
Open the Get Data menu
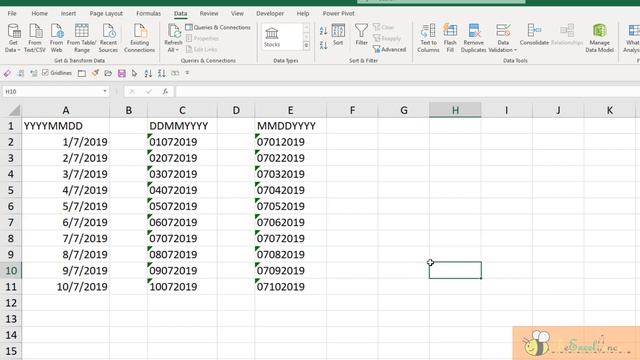coord(13,38)
